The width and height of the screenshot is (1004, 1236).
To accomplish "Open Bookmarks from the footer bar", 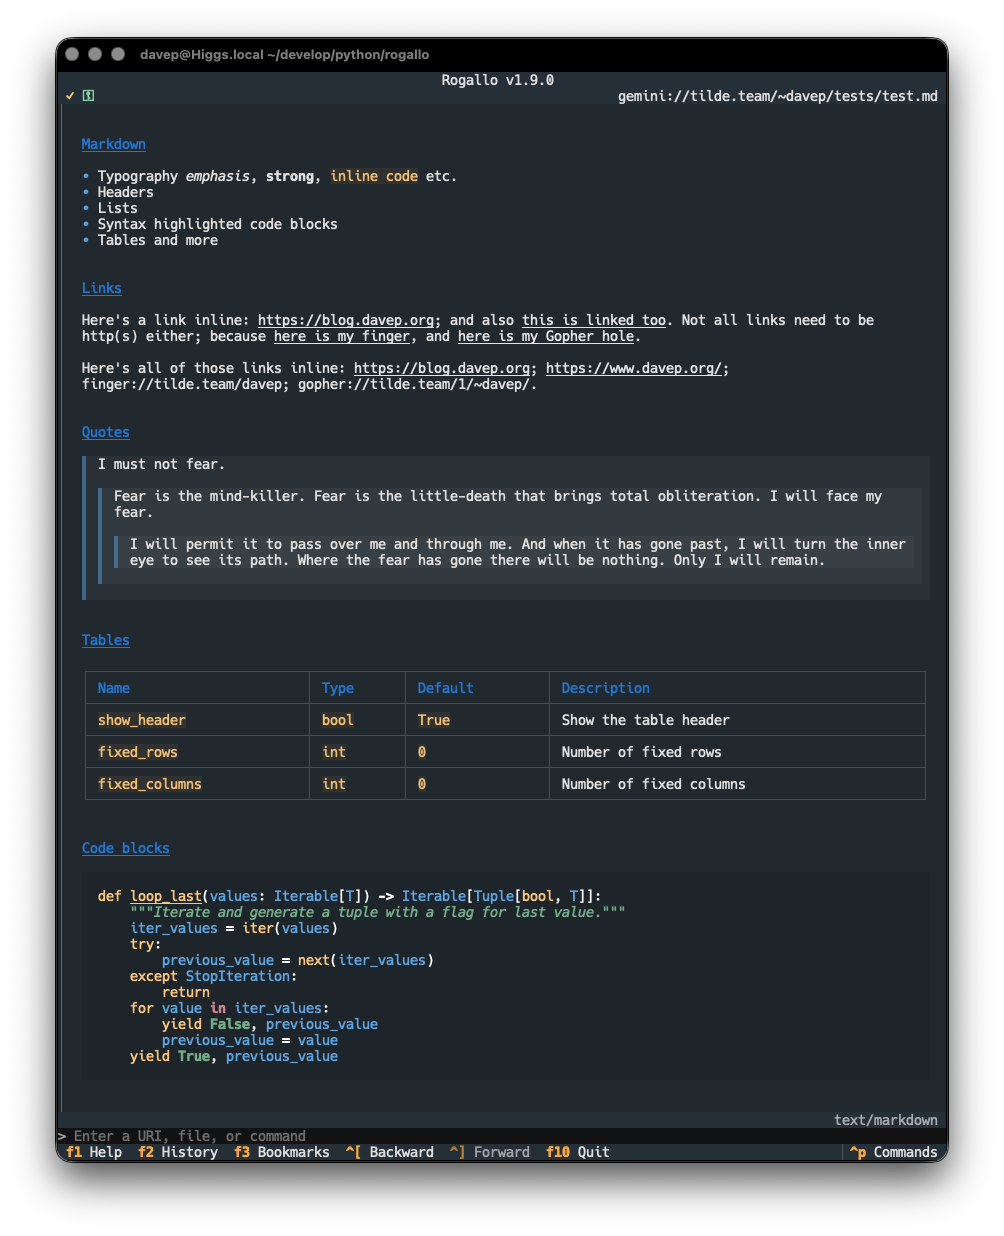I will (x=282, y=1152).
